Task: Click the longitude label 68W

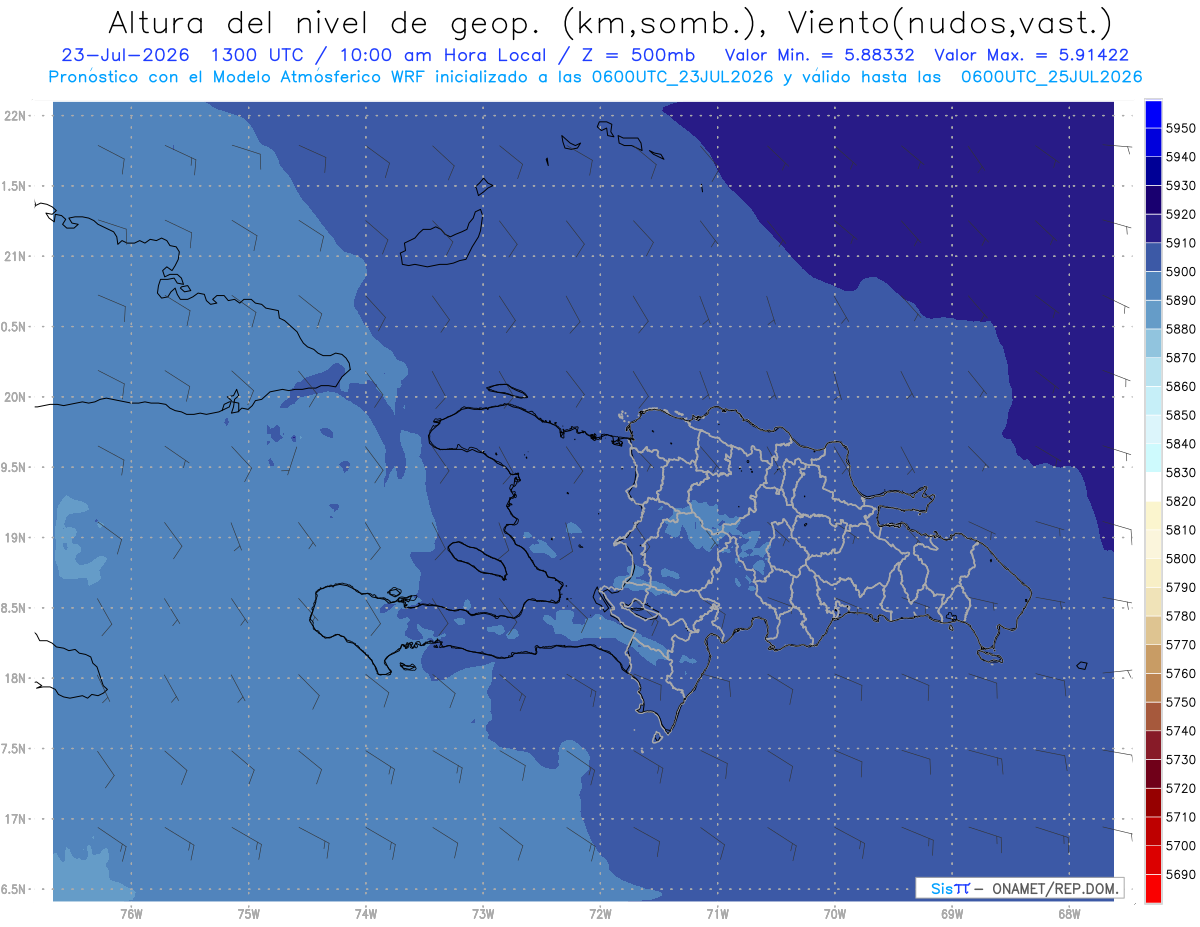Action: click(x=1069, y=914)
